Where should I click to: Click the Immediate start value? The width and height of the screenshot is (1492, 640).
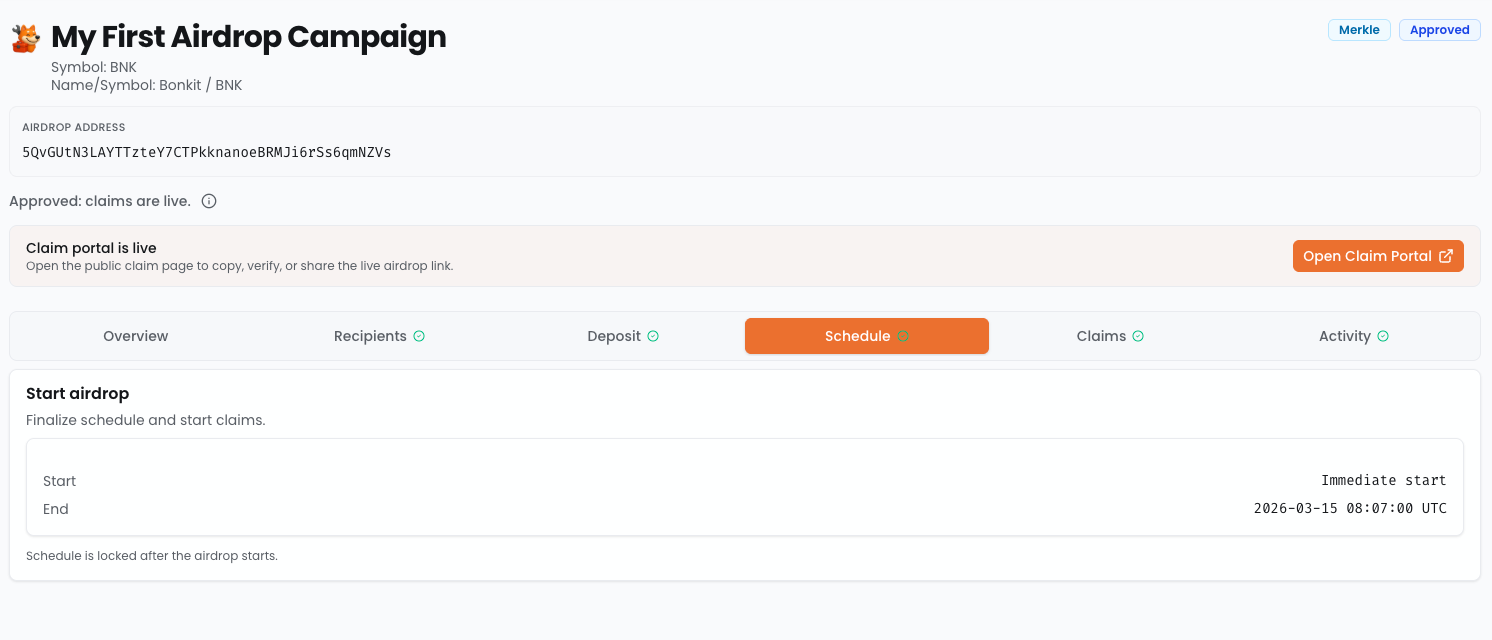[x=1383, y=481]
